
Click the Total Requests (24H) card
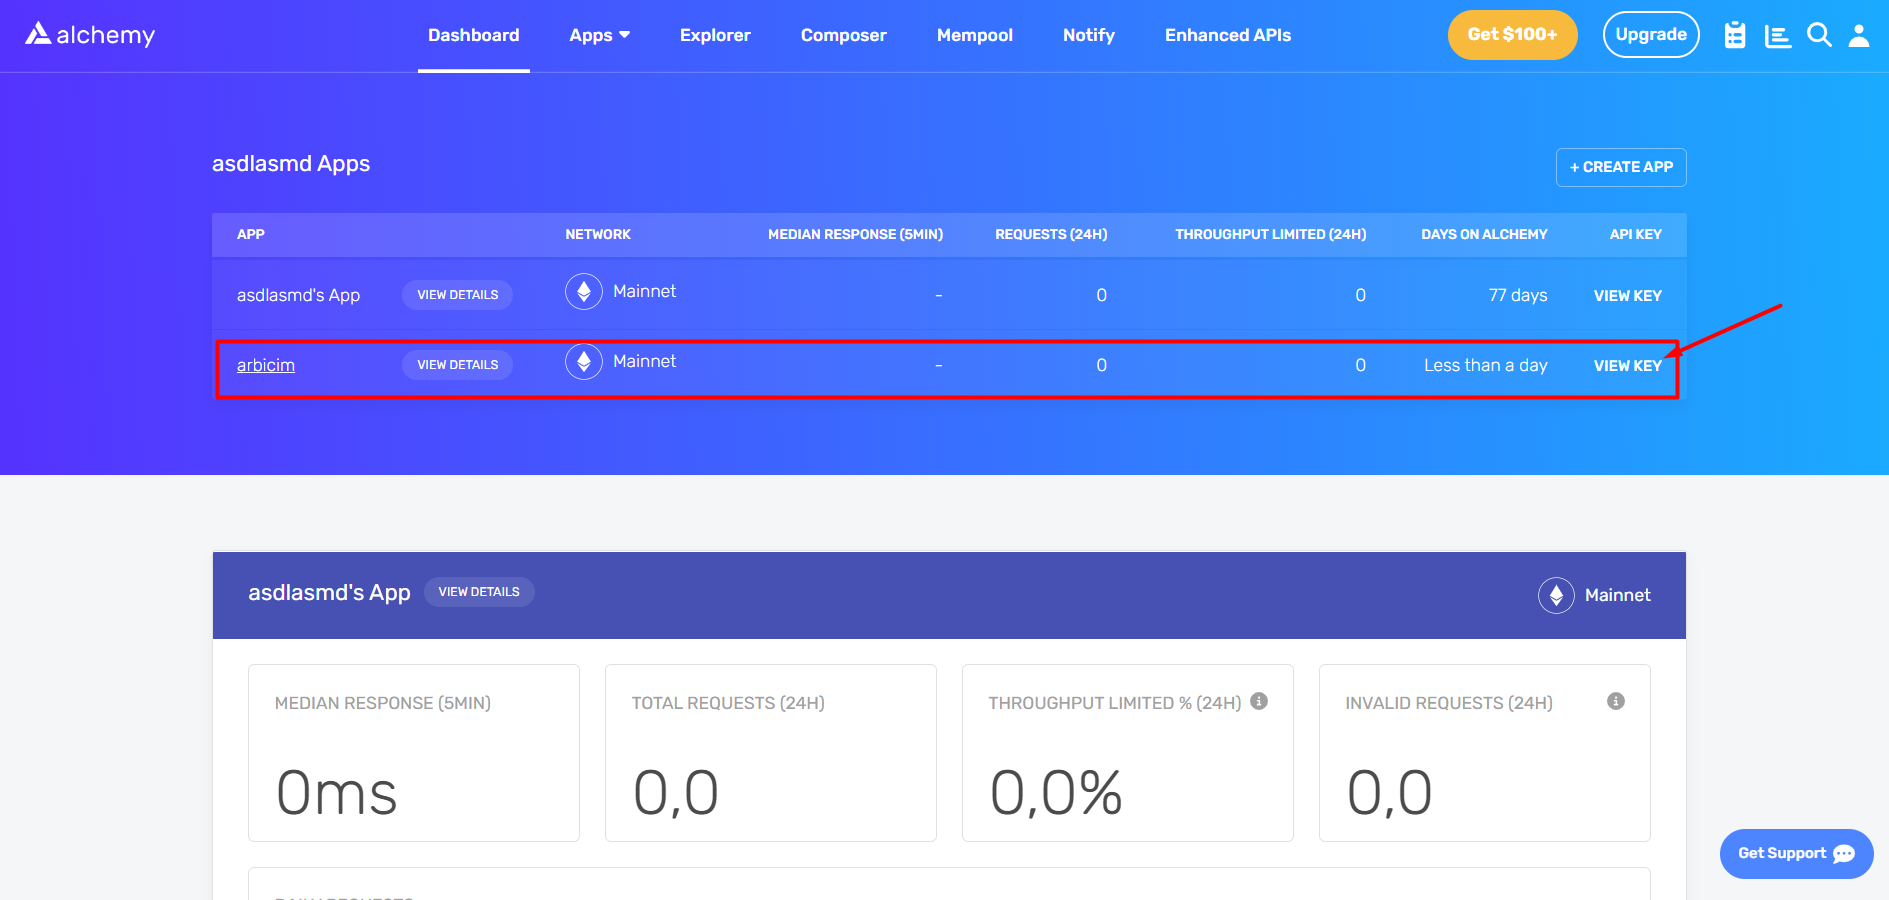pos(771,753)
